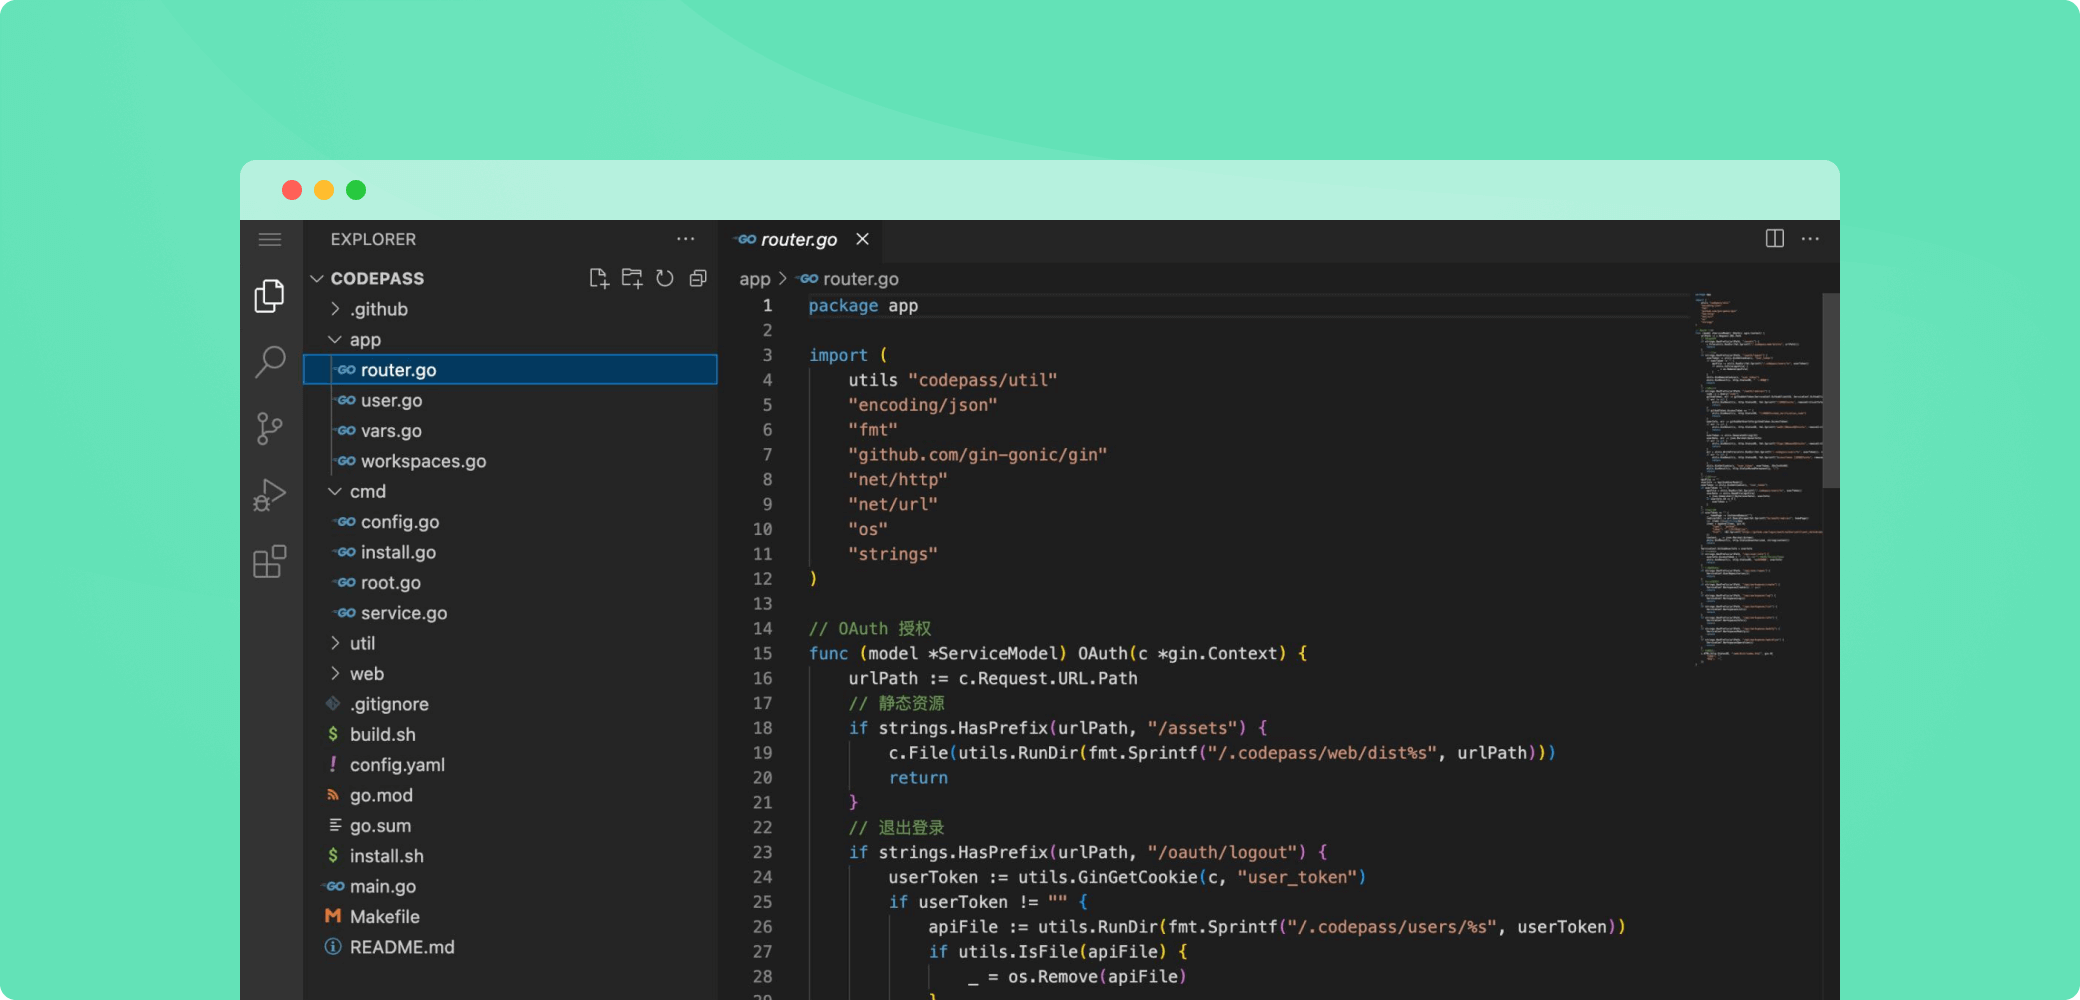2080x1000 pixels.
Task: Open Explorer's more actions ellipsis
Action: pyautogui.click(x=685, y=239)
